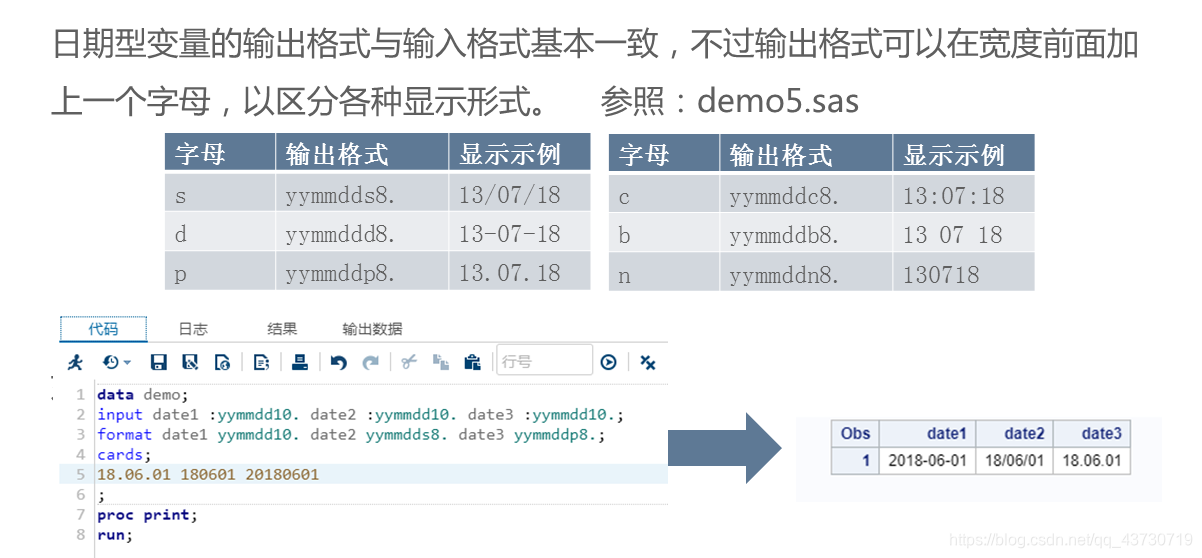1202x558 pixels.
Task: Click the date2 column header in results
Action: [x=1014, y=433]
